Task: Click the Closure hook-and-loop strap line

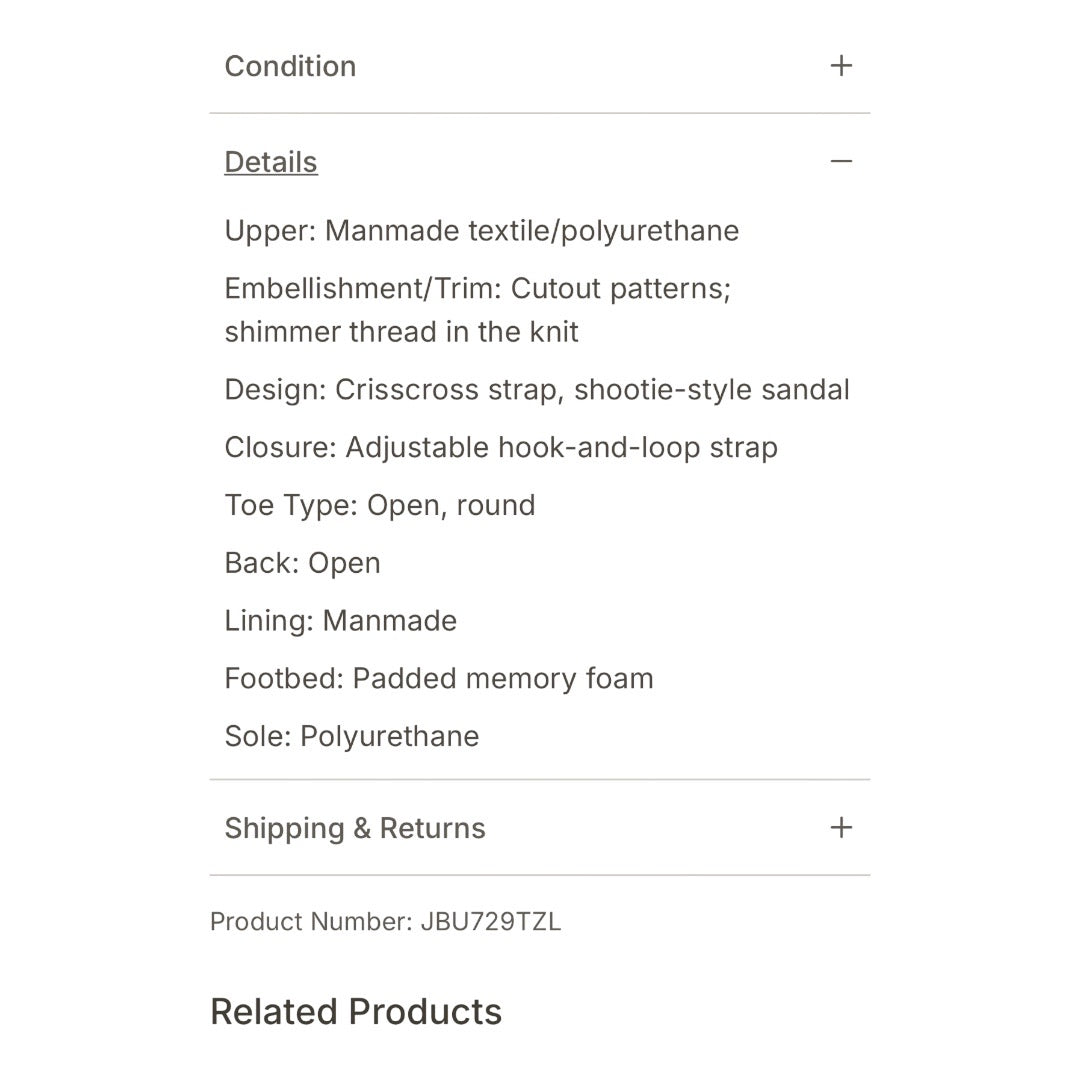Action: (x=501, y=447)
